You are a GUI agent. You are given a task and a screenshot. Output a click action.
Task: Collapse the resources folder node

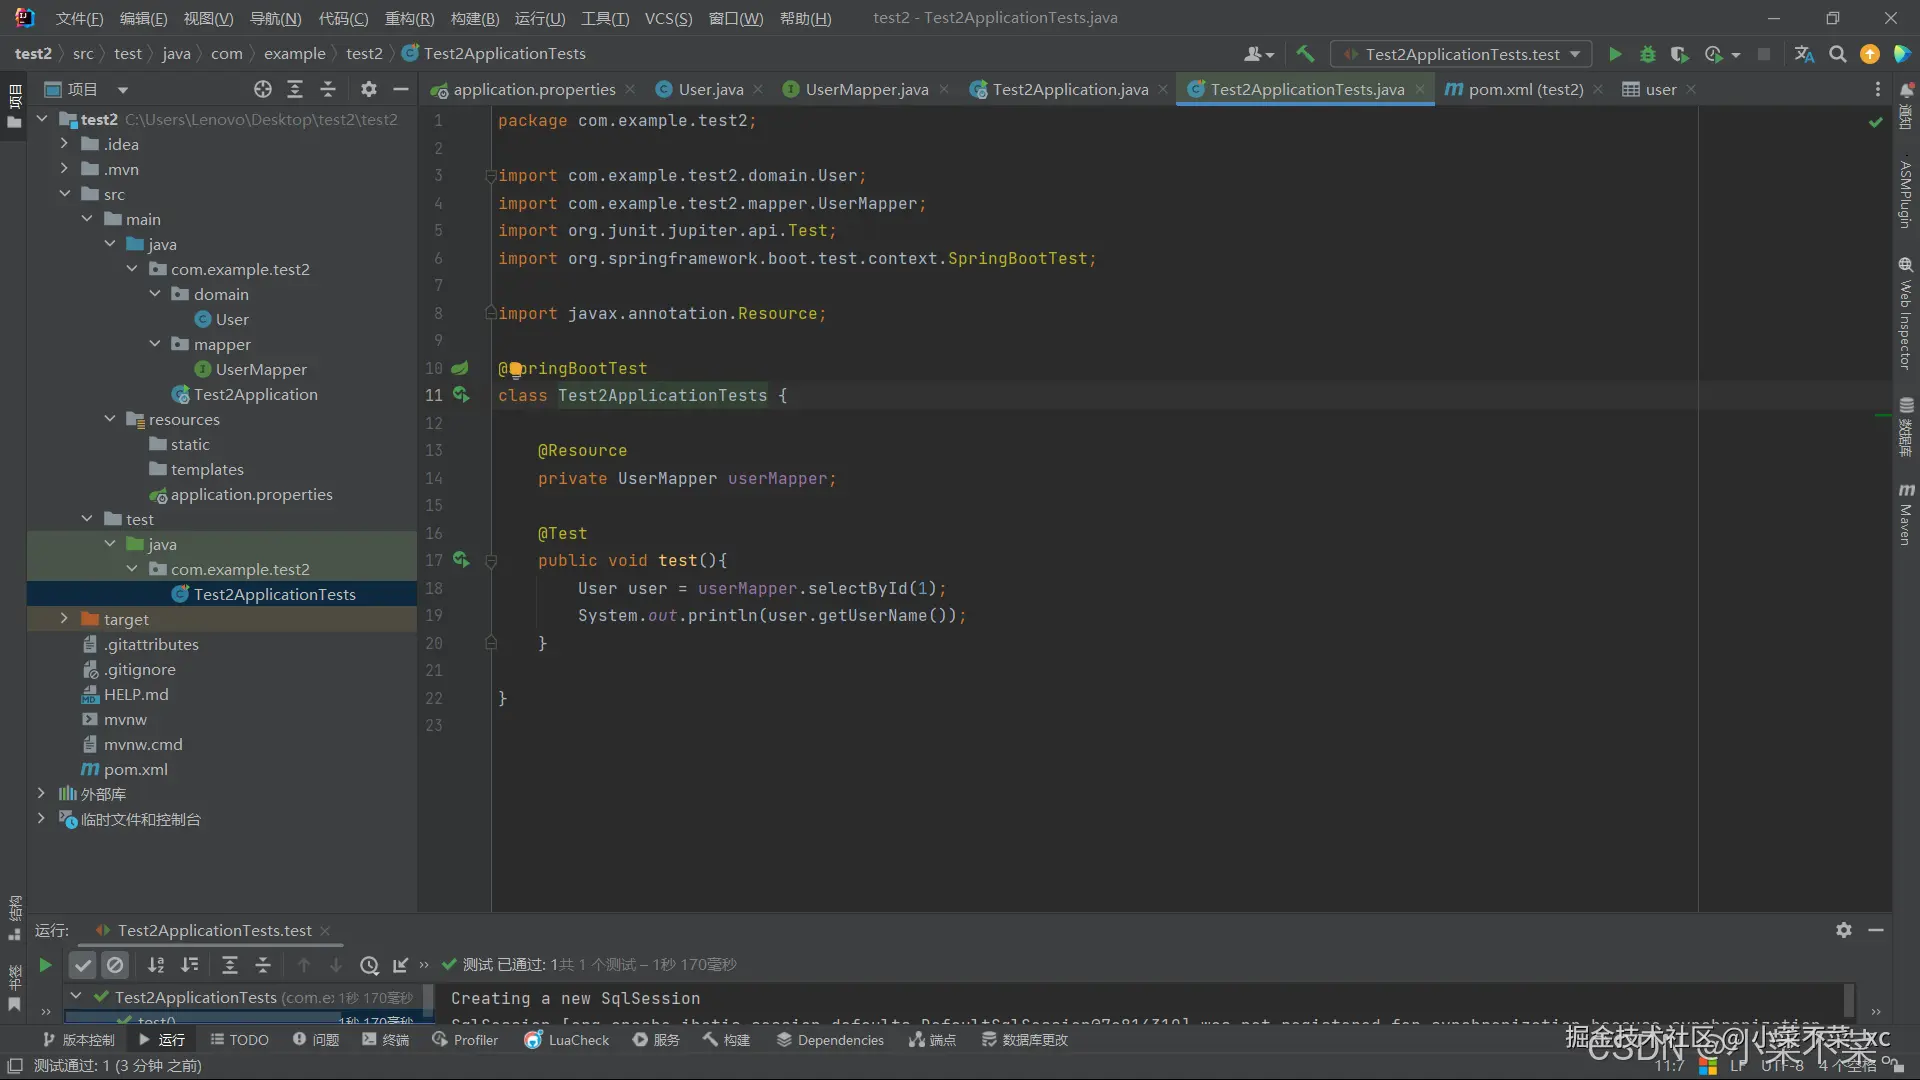click(110, 419)
